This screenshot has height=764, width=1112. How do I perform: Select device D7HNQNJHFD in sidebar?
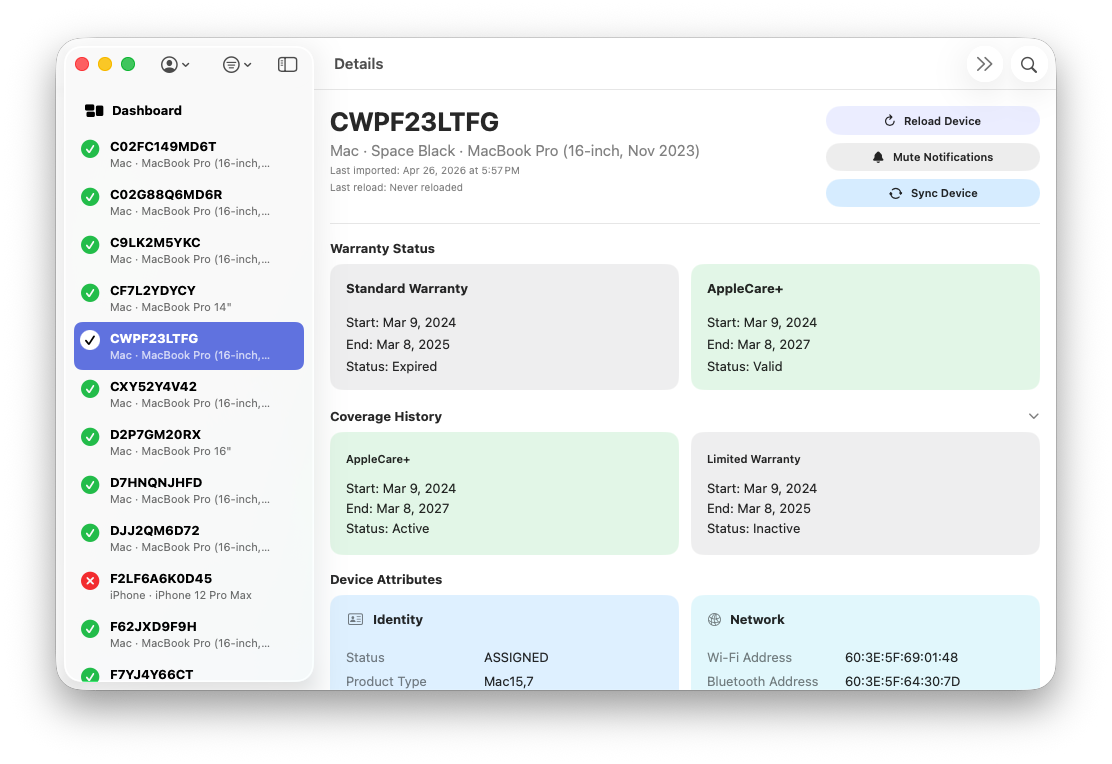pyautogui.click(x=189, y=490)
